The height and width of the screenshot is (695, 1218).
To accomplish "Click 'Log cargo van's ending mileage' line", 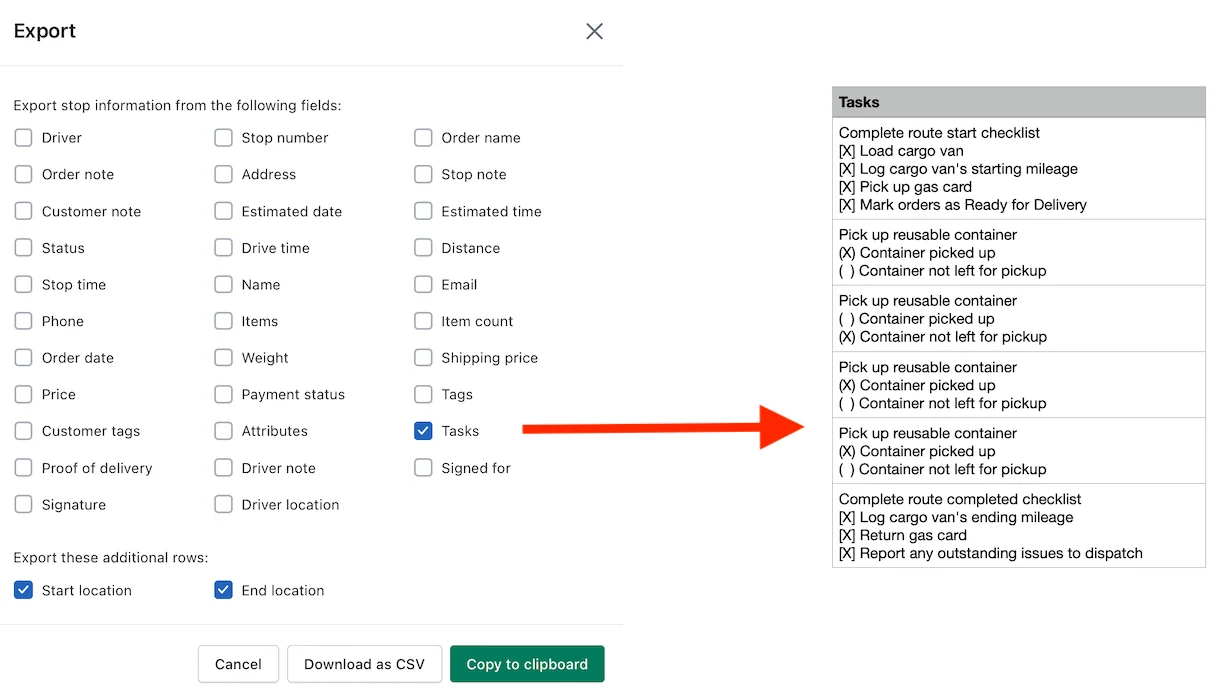I will (x=956, y=517).
